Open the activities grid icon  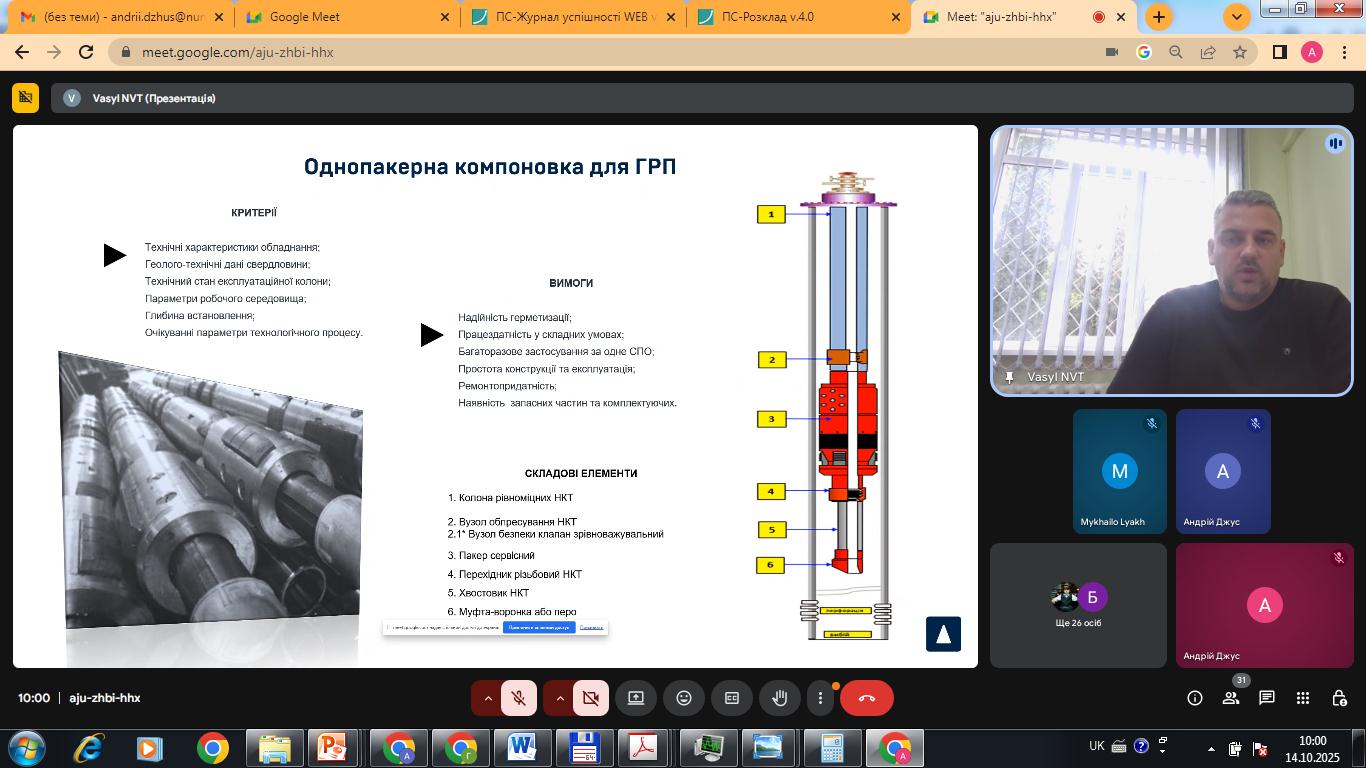point(1303,698)
